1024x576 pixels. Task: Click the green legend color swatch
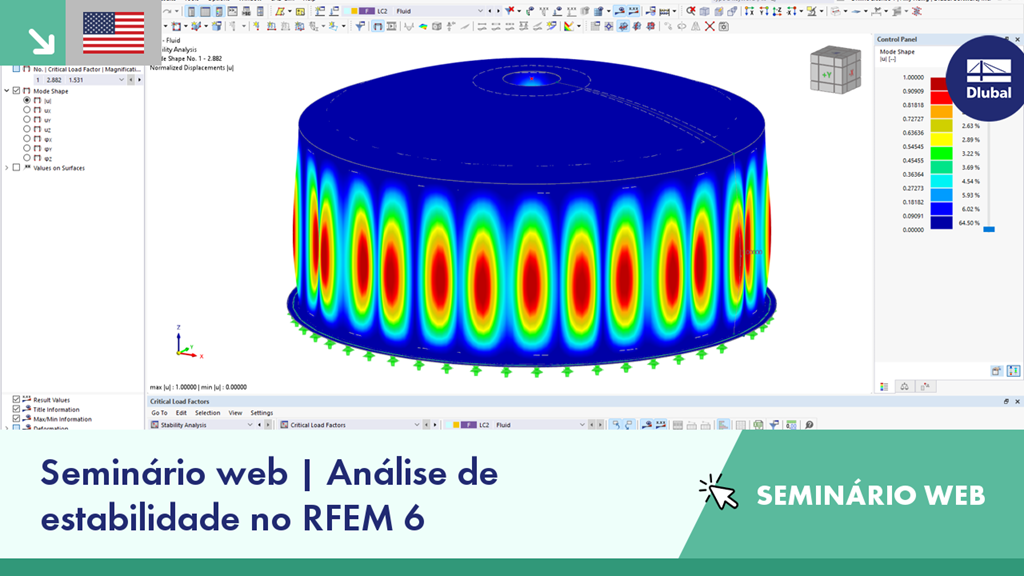pyautogui.click(x=941, y=153)
